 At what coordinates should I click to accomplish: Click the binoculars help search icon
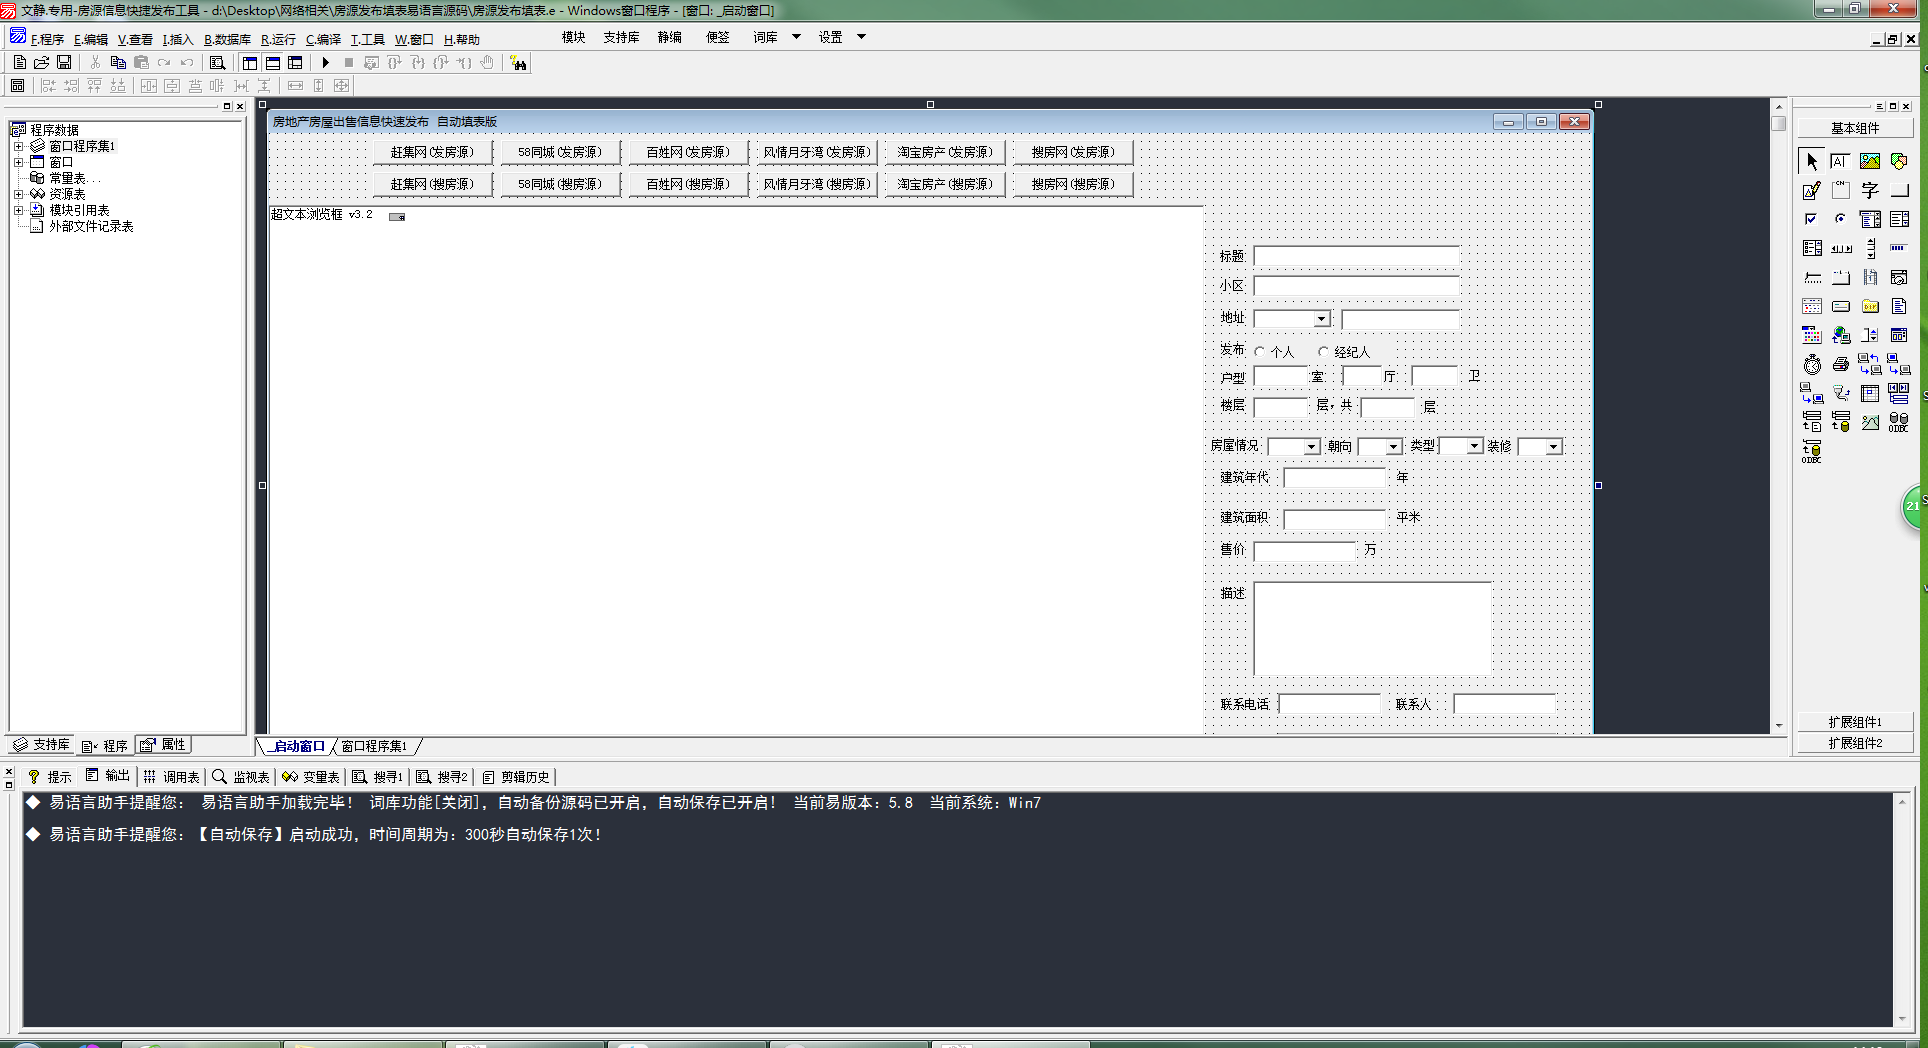click(518, 63)
